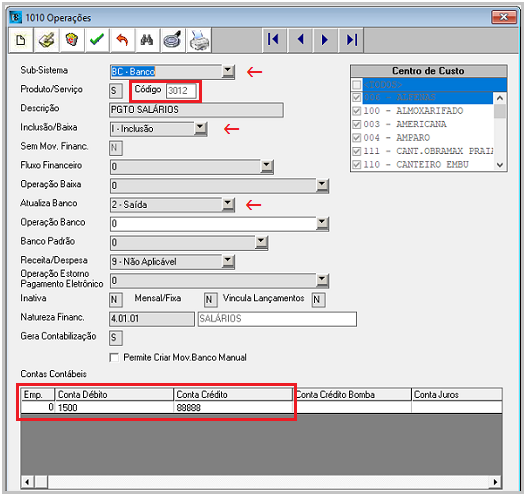Enable Permite Criar Mov.Banco Manual checkbox
526x496 pixels.
(x=114, y=357)
